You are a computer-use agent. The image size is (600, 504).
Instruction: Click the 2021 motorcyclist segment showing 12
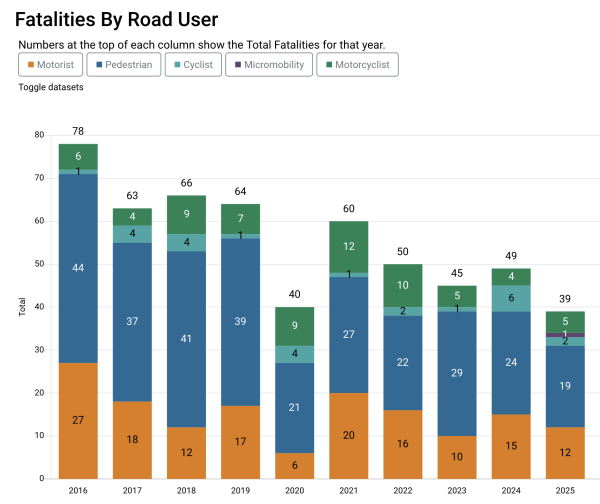point(348,247)
